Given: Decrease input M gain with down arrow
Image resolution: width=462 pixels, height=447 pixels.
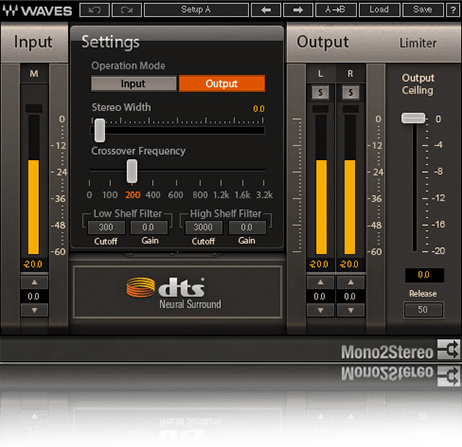Looking at the screenshot, I should (x=34, y=310).
